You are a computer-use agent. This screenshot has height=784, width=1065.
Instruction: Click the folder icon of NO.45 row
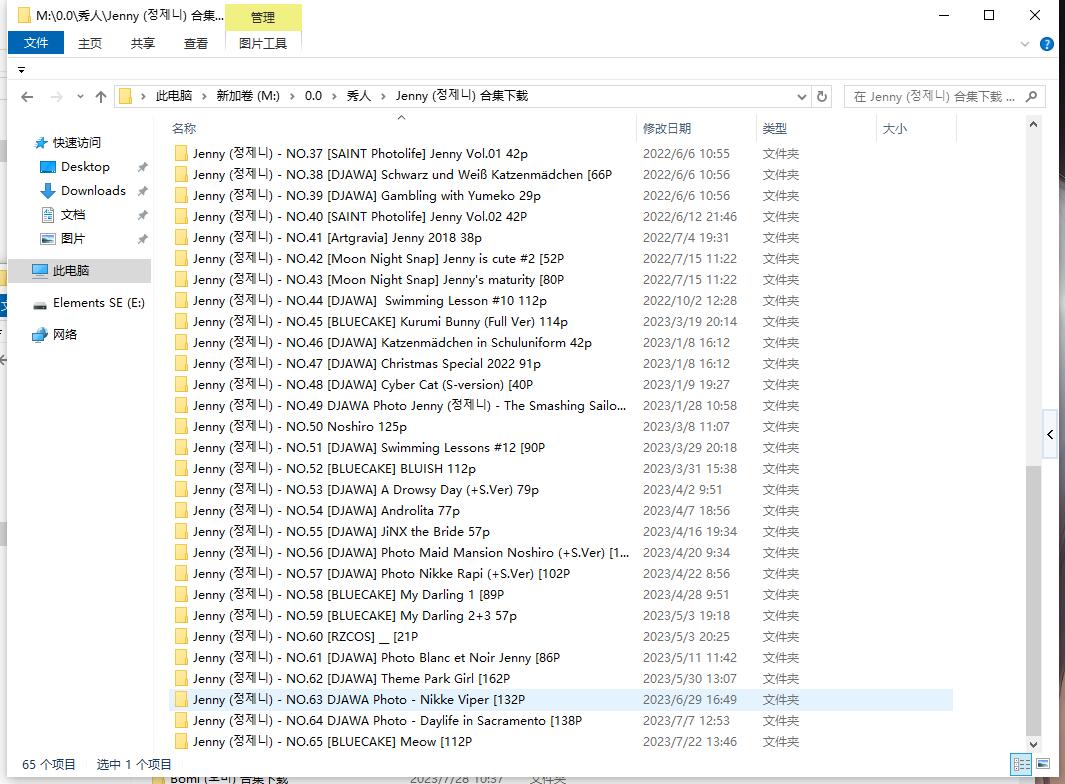click(181, 321)
